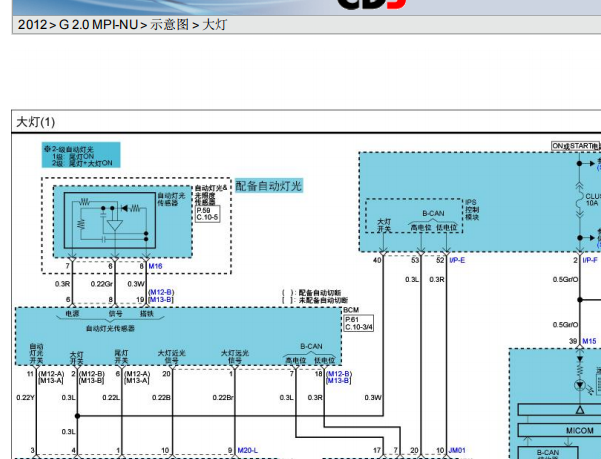Open the M20-L connector link

click(248, 450)
